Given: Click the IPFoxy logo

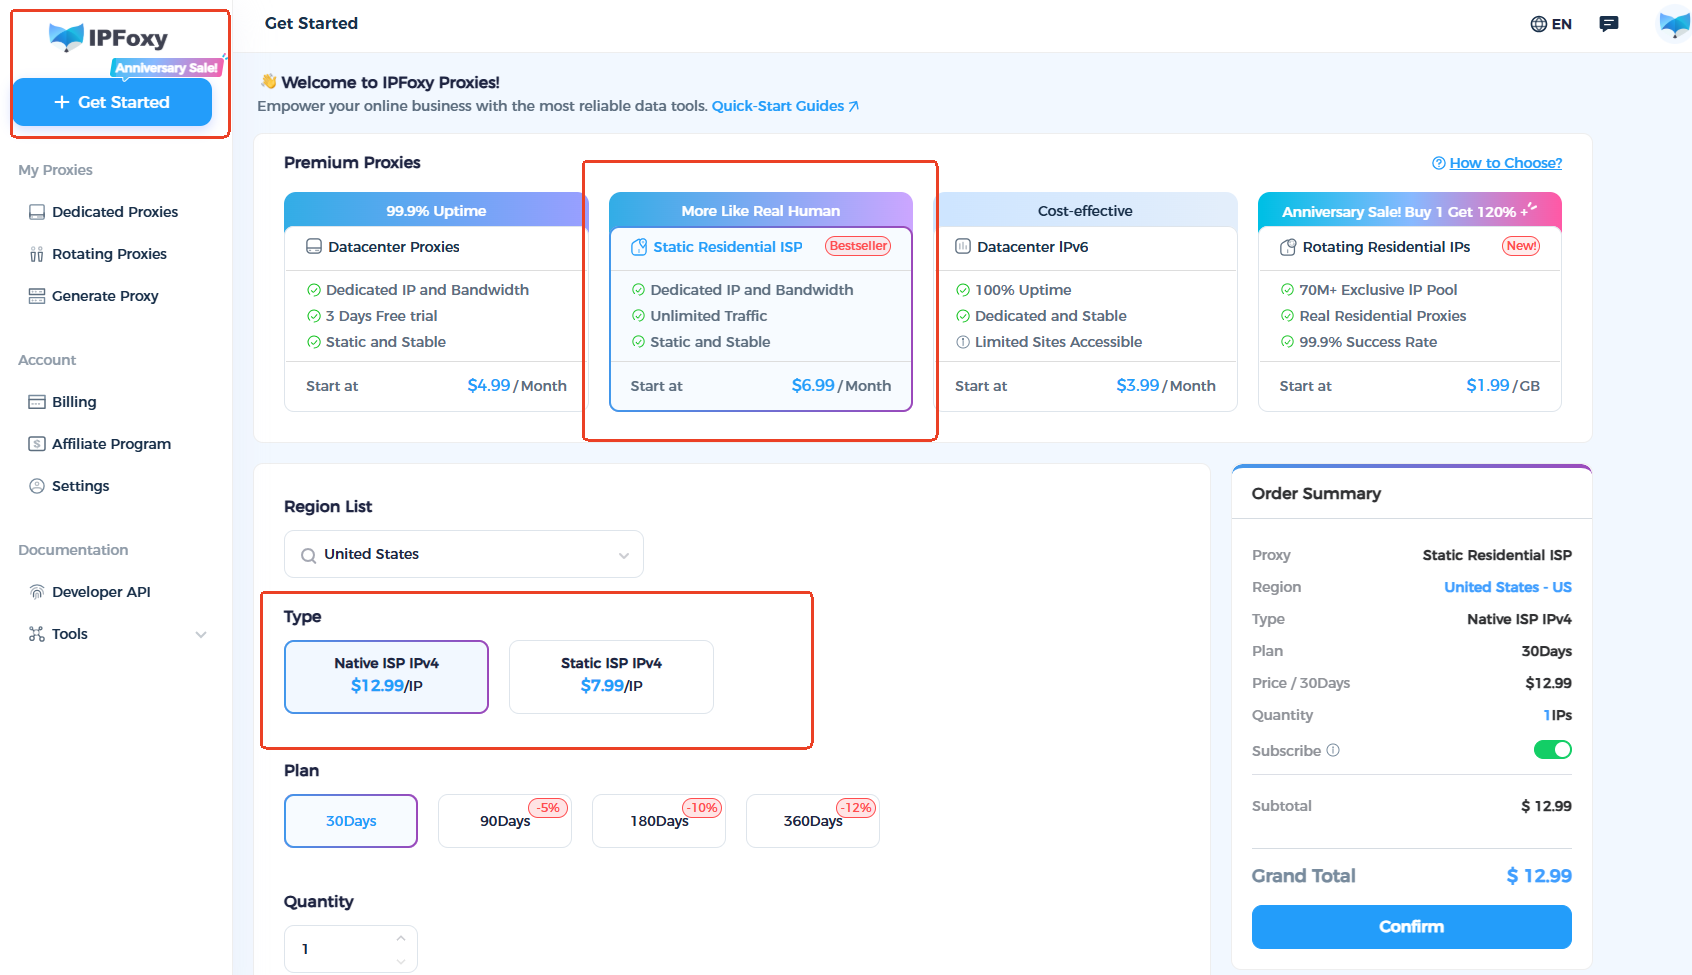Looking at the screenshot, I should [x=108, y=38].
